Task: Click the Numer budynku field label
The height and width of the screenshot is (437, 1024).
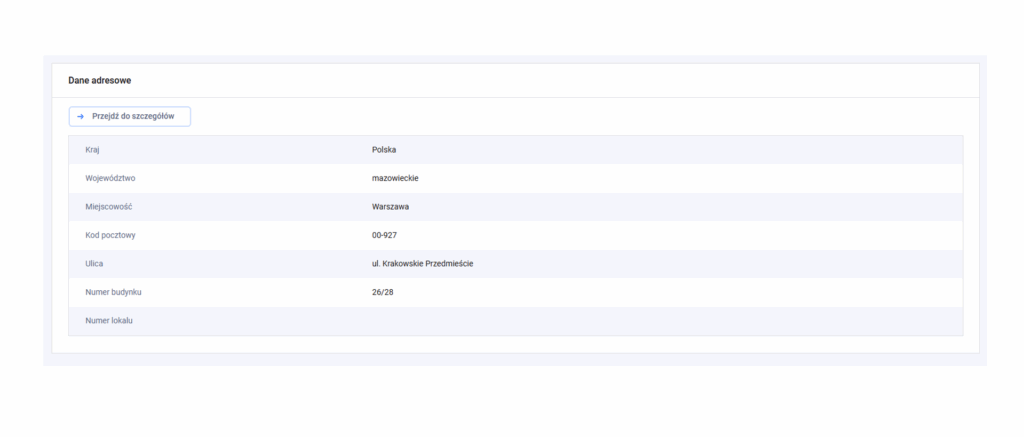Action: click(113, 292)
